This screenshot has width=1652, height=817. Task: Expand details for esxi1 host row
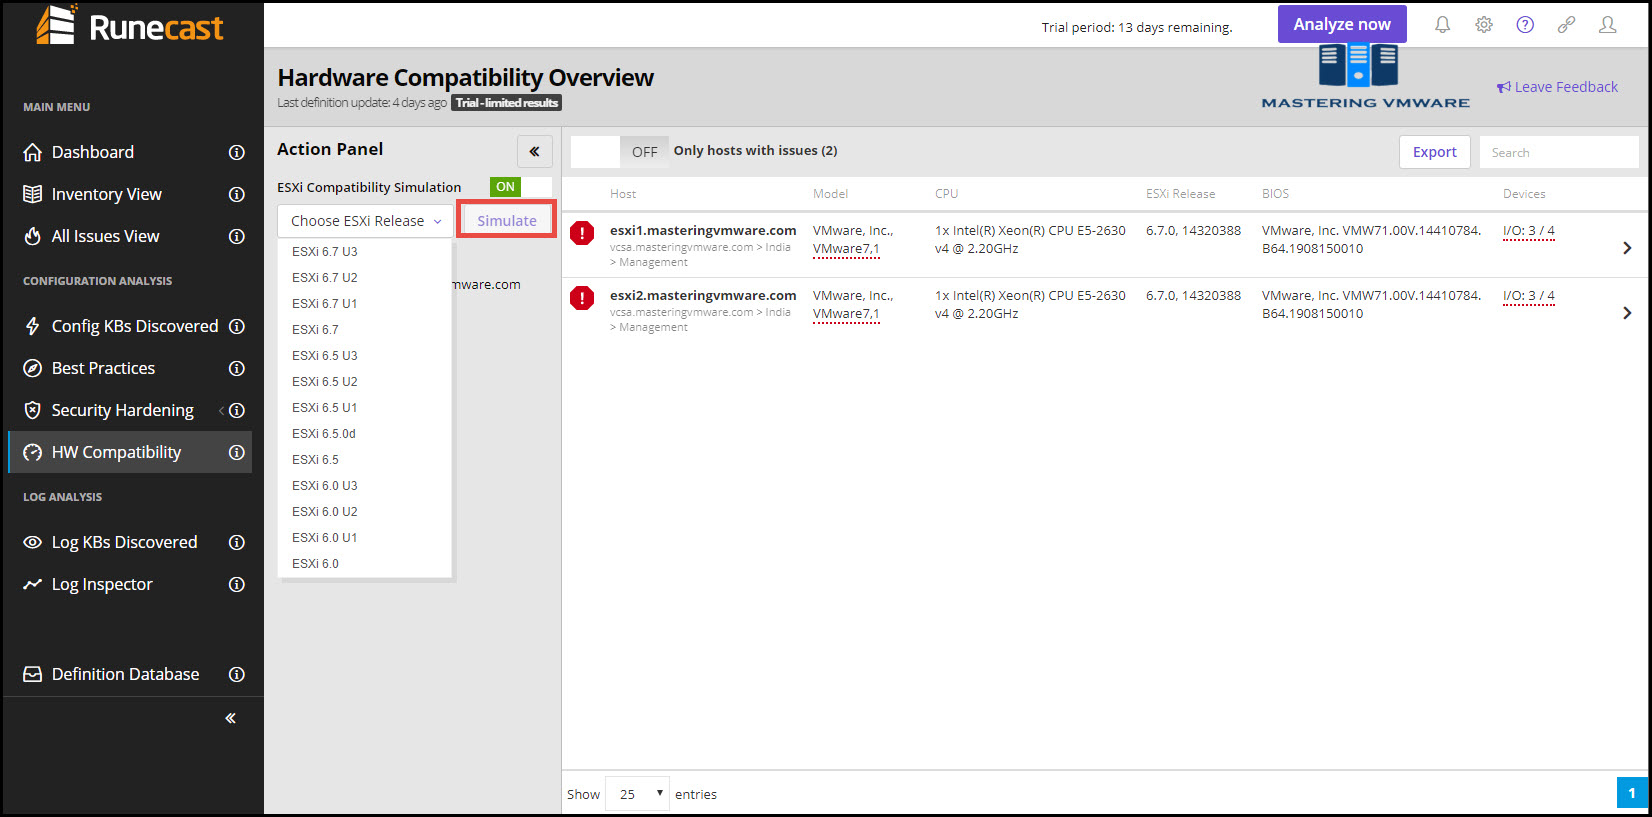tap(1627, 248)
